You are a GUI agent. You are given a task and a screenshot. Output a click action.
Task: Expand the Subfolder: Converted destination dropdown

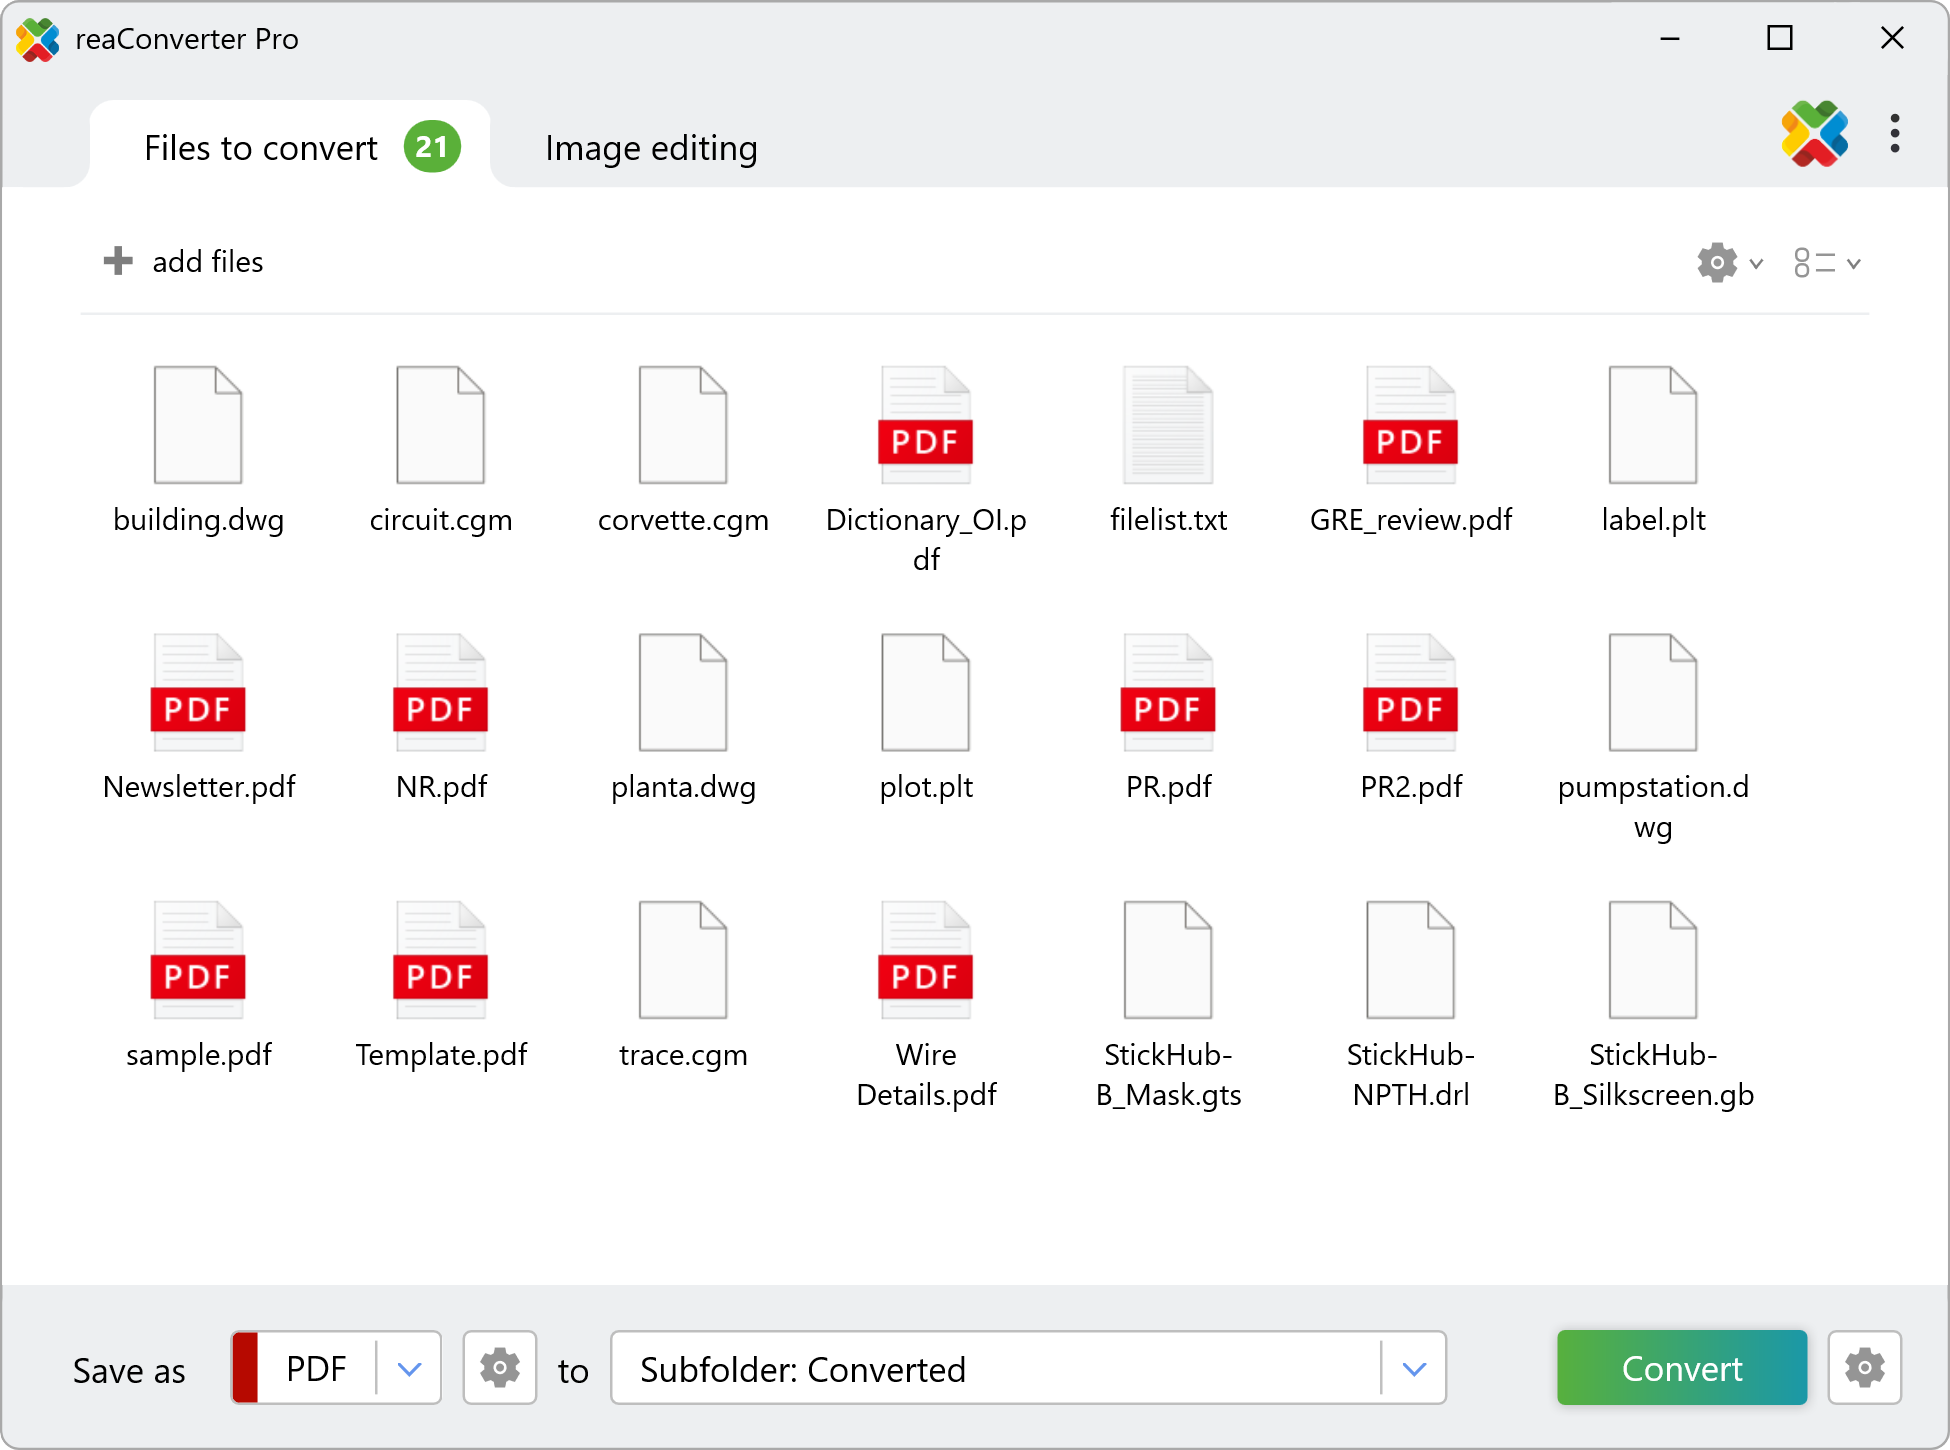1413,1369
